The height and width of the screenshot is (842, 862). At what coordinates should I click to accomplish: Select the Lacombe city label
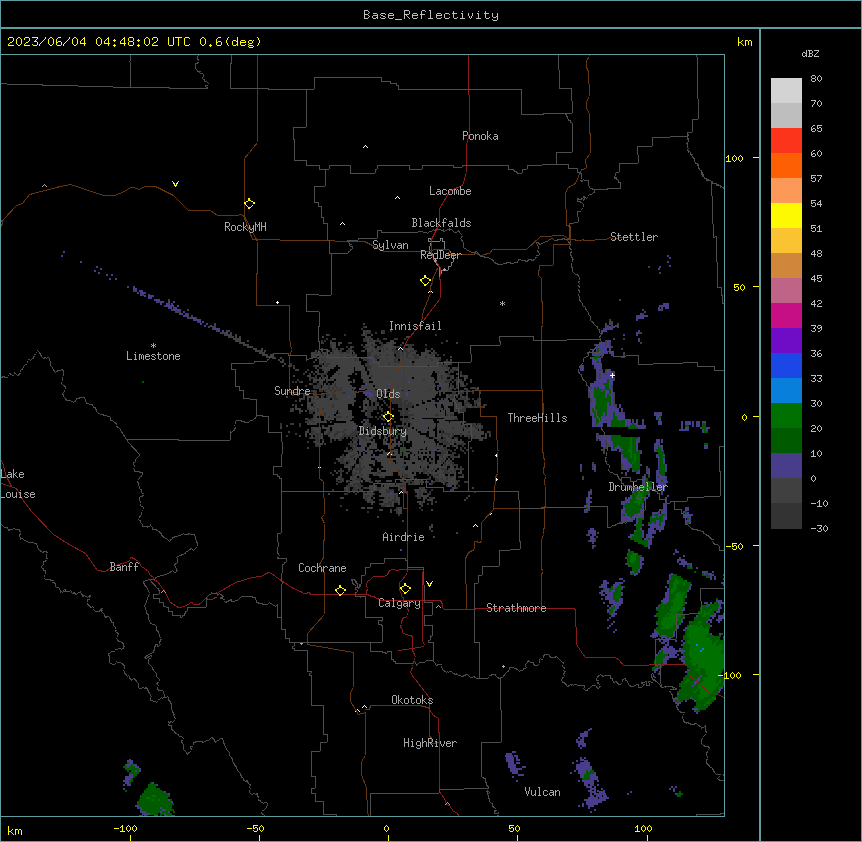click(x=450, y=191)
